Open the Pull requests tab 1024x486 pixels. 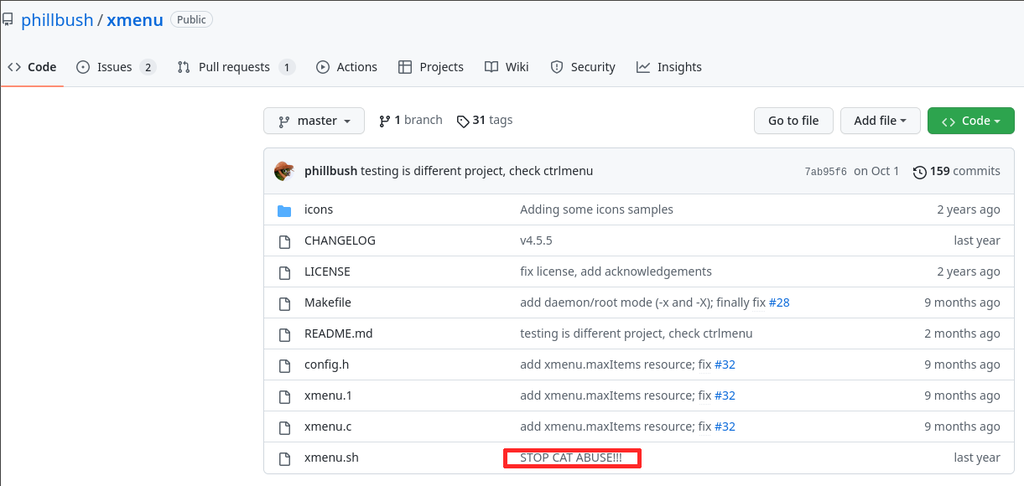click(235, 67)
